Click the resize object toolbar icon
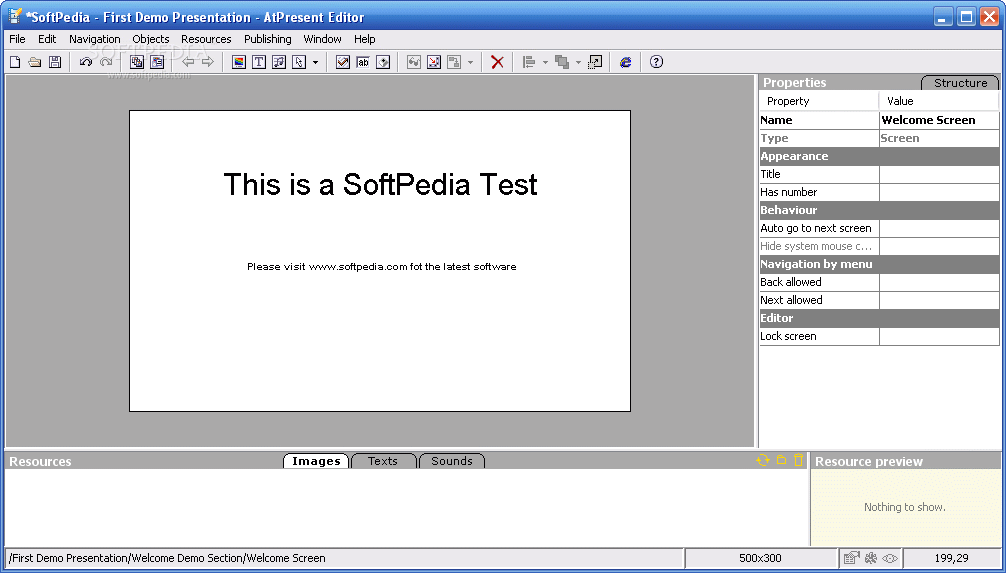Screen dimensions: 1006x573 pos(595,62)
